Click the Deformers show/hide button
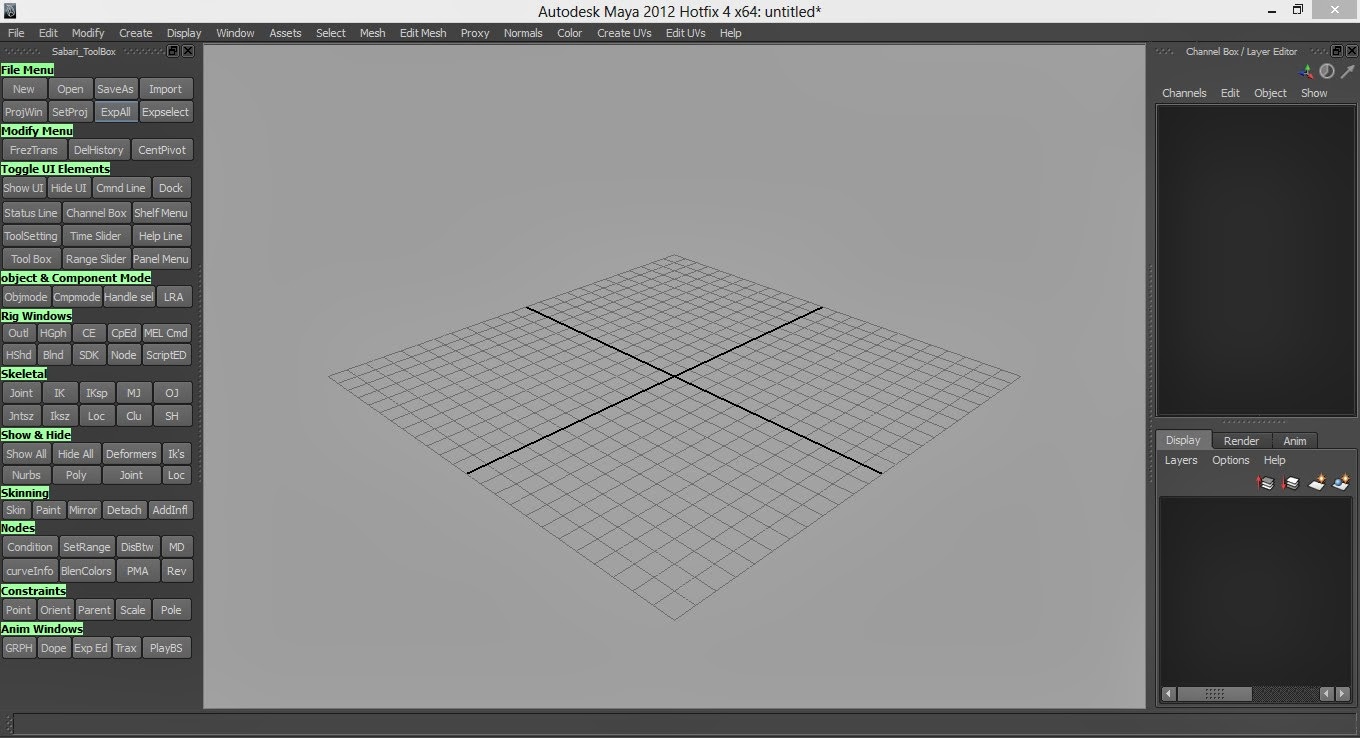Screen dimensions: 1360x738 point(131,454)
